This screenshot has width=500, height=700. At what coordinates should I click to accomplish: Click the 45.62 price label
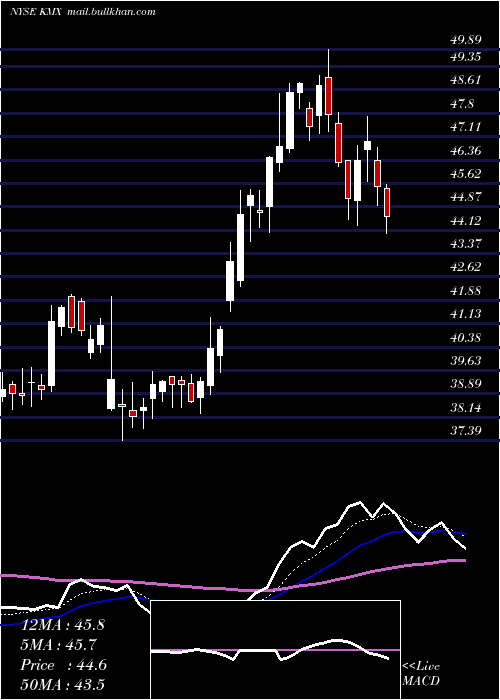(465, 174)
